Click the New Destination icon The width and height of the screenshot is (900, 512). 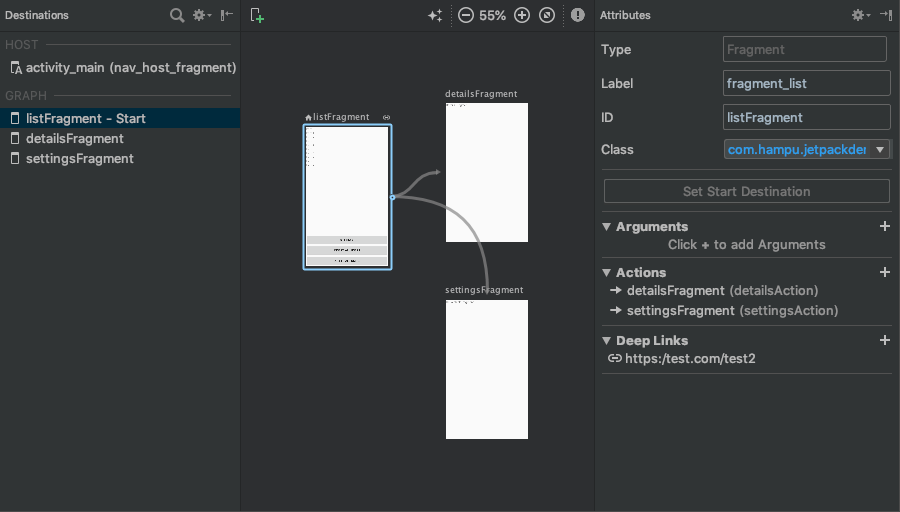click(257, 15)
